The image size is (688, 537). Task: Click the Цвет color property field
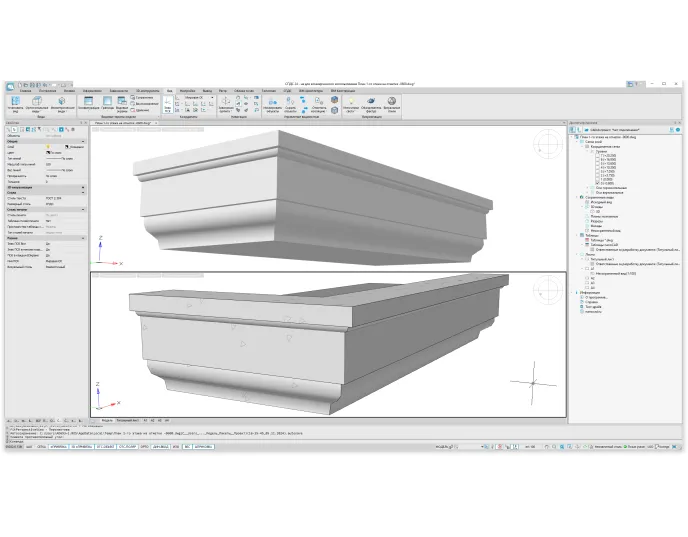(55, 152)
